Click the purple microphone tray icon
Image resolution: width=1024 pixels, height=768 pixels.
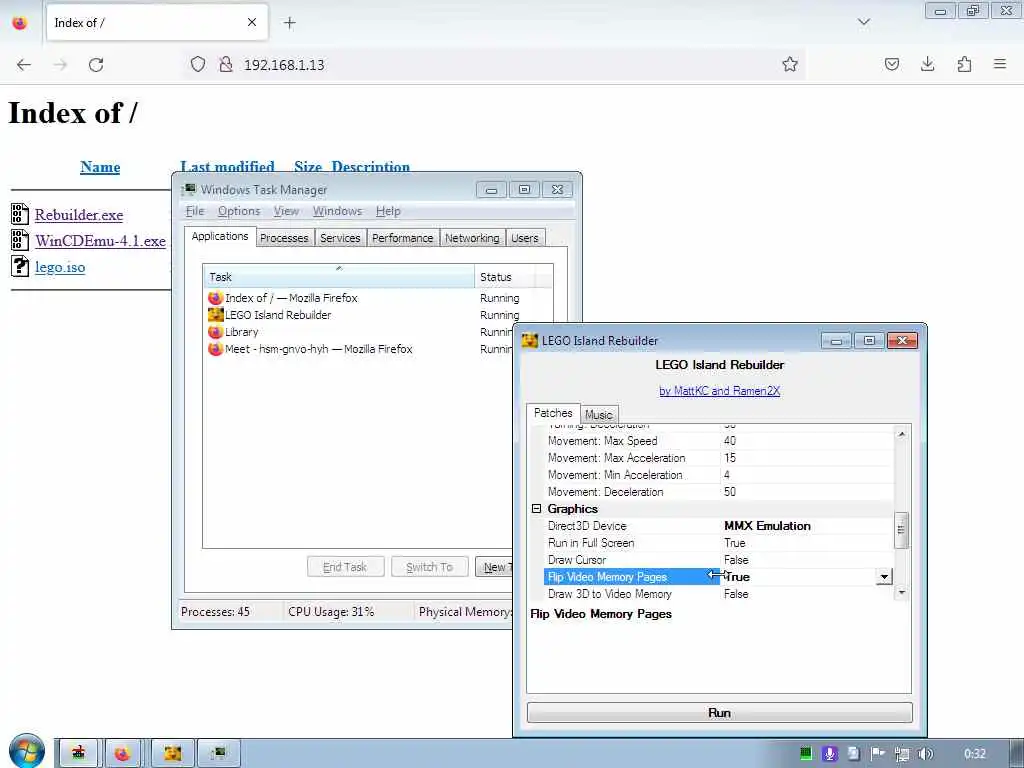(x=829, y=754)
